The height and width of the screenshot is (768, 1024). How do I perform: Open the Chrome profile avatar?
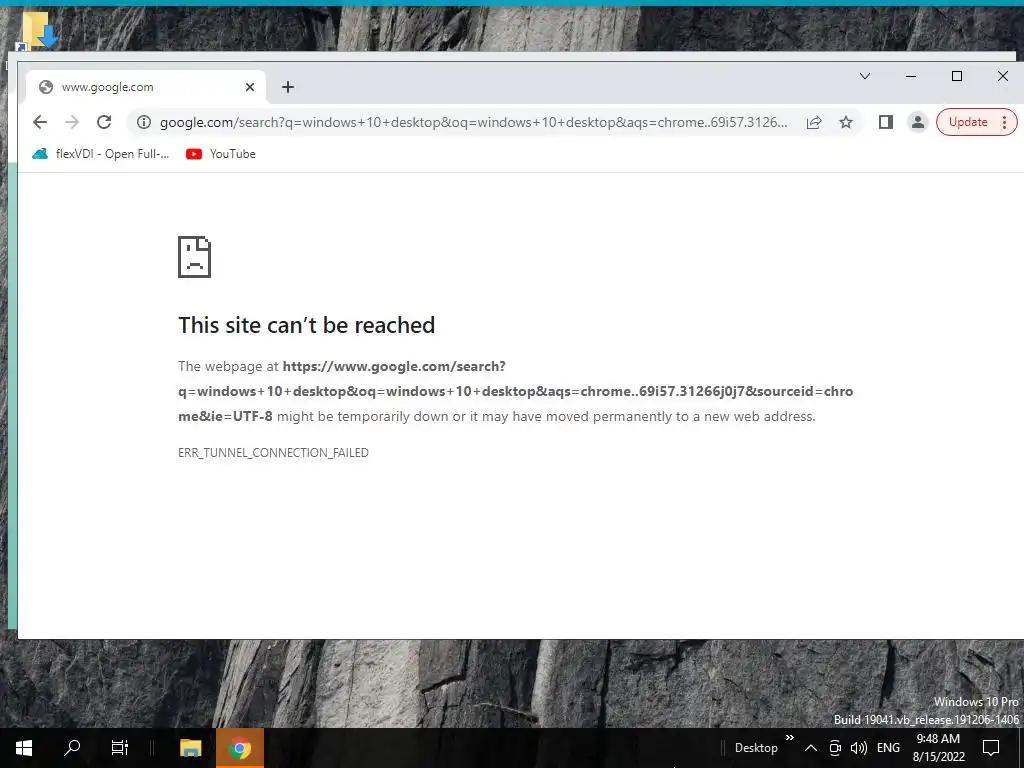pyautogui.click(x=918, y=122)
